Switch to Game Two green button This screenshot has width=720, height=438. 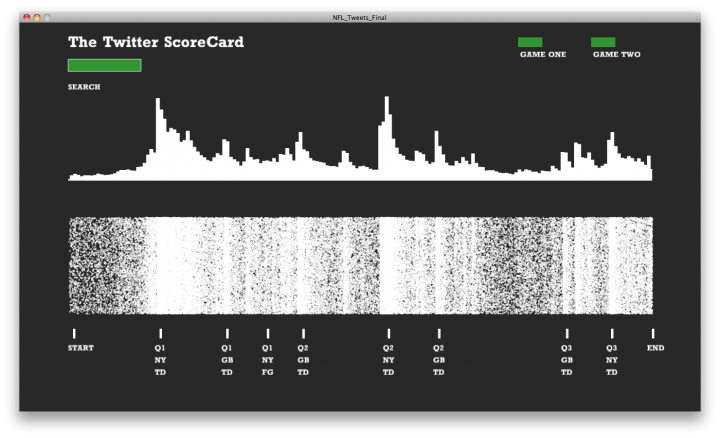(x=603, y=42)
